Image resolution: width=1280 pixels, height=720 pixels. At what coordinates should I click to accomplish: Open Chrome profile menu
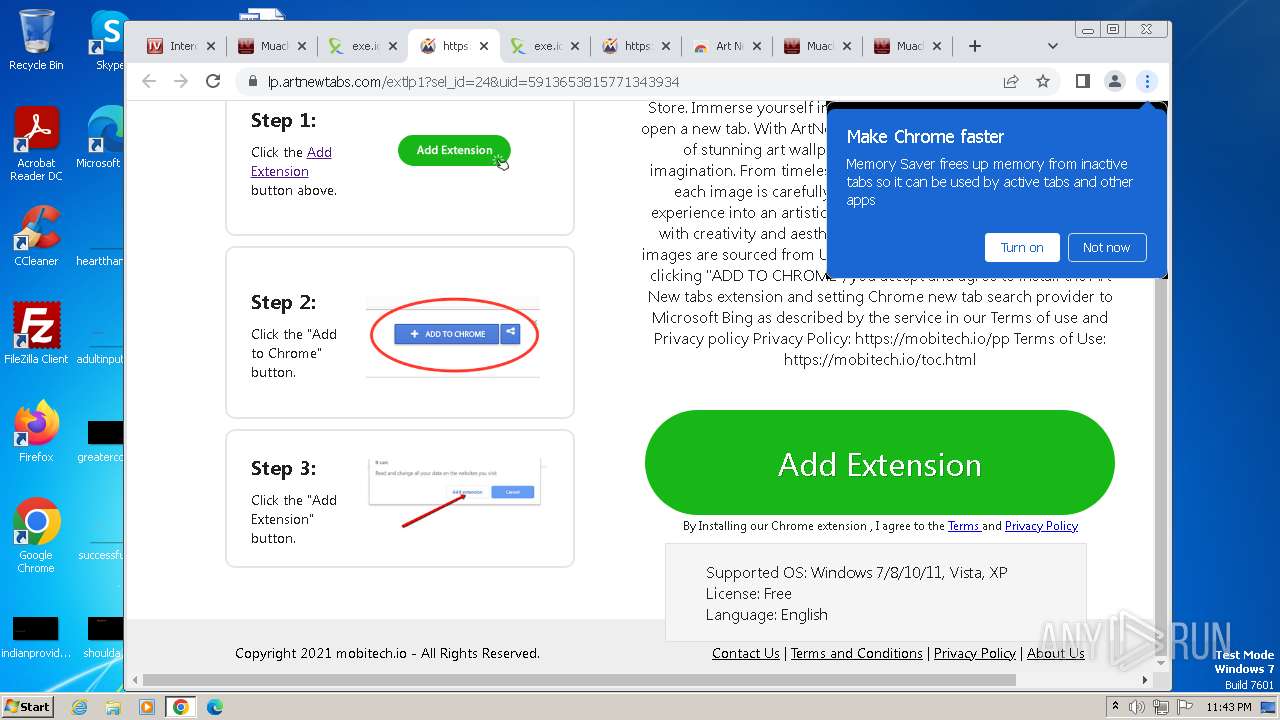[x=1114, y=81]
